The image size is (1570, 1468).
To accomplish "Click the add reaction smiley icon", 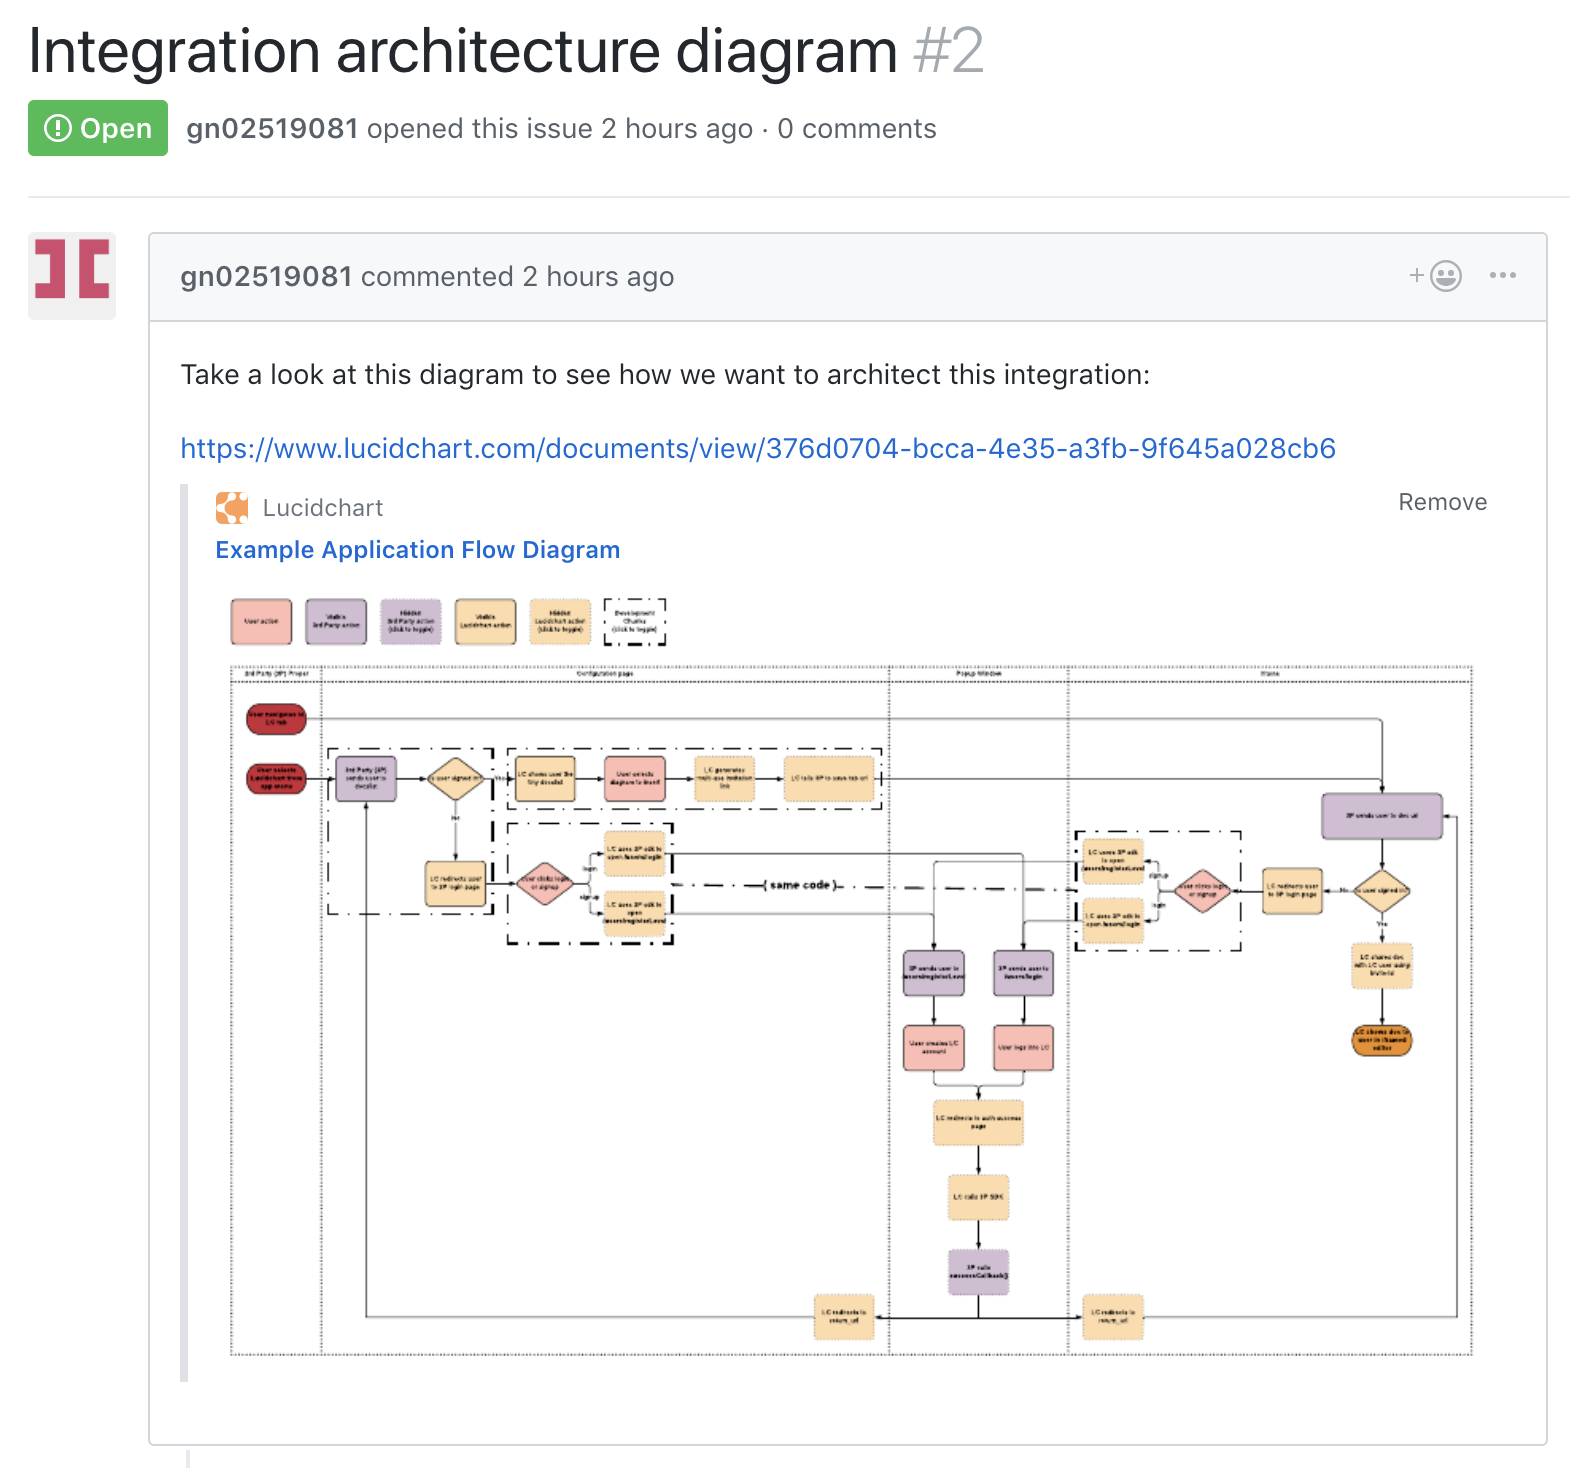I will (1444, 276).
